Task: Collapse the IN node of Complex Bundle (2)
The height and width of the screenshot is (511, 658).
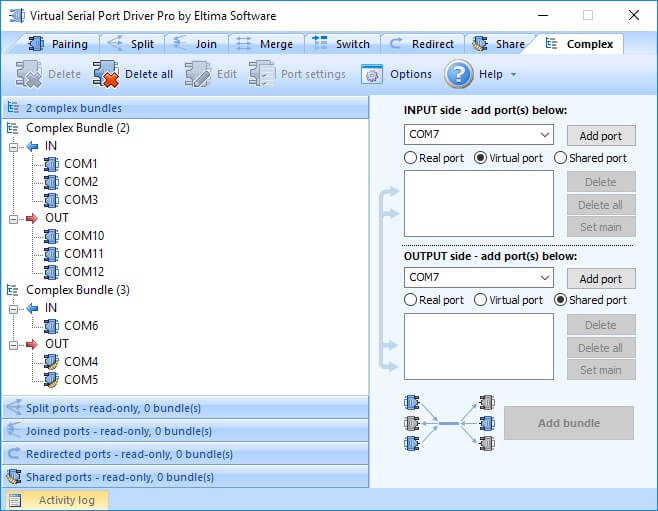Action: pyautogui.click(x=14, y=146)
